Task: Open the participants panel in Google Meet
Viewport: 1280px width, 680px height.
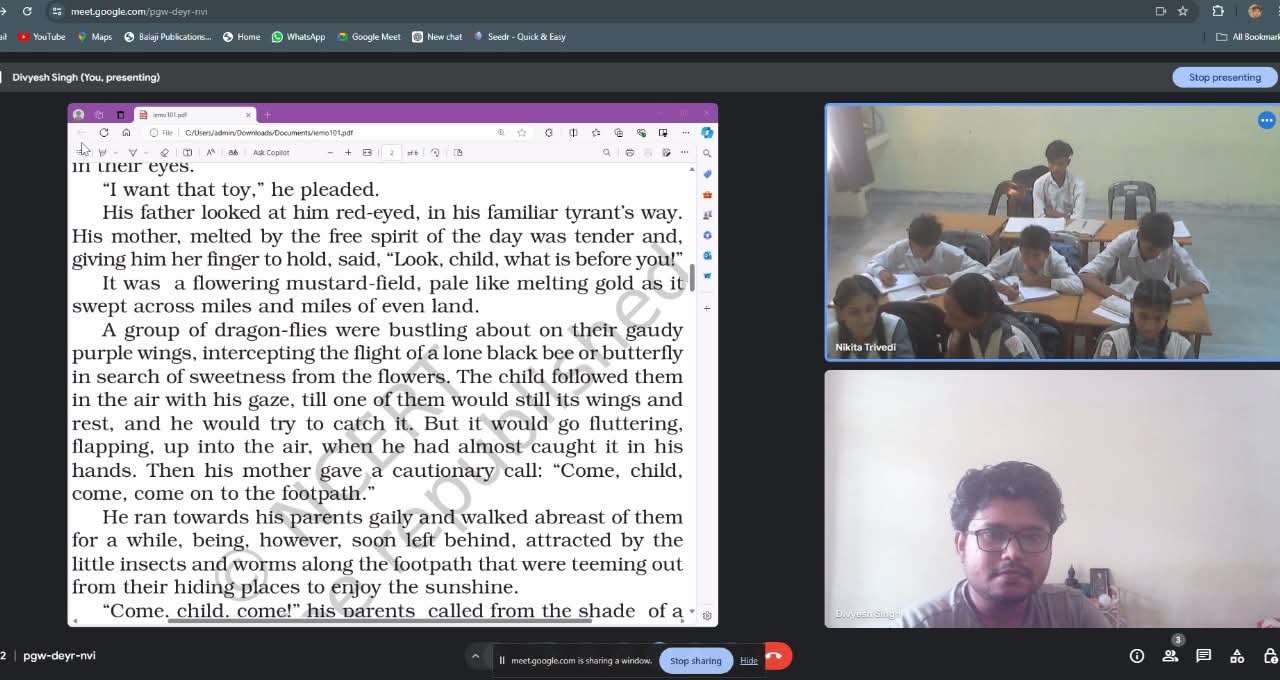Action: point(1170,656)
